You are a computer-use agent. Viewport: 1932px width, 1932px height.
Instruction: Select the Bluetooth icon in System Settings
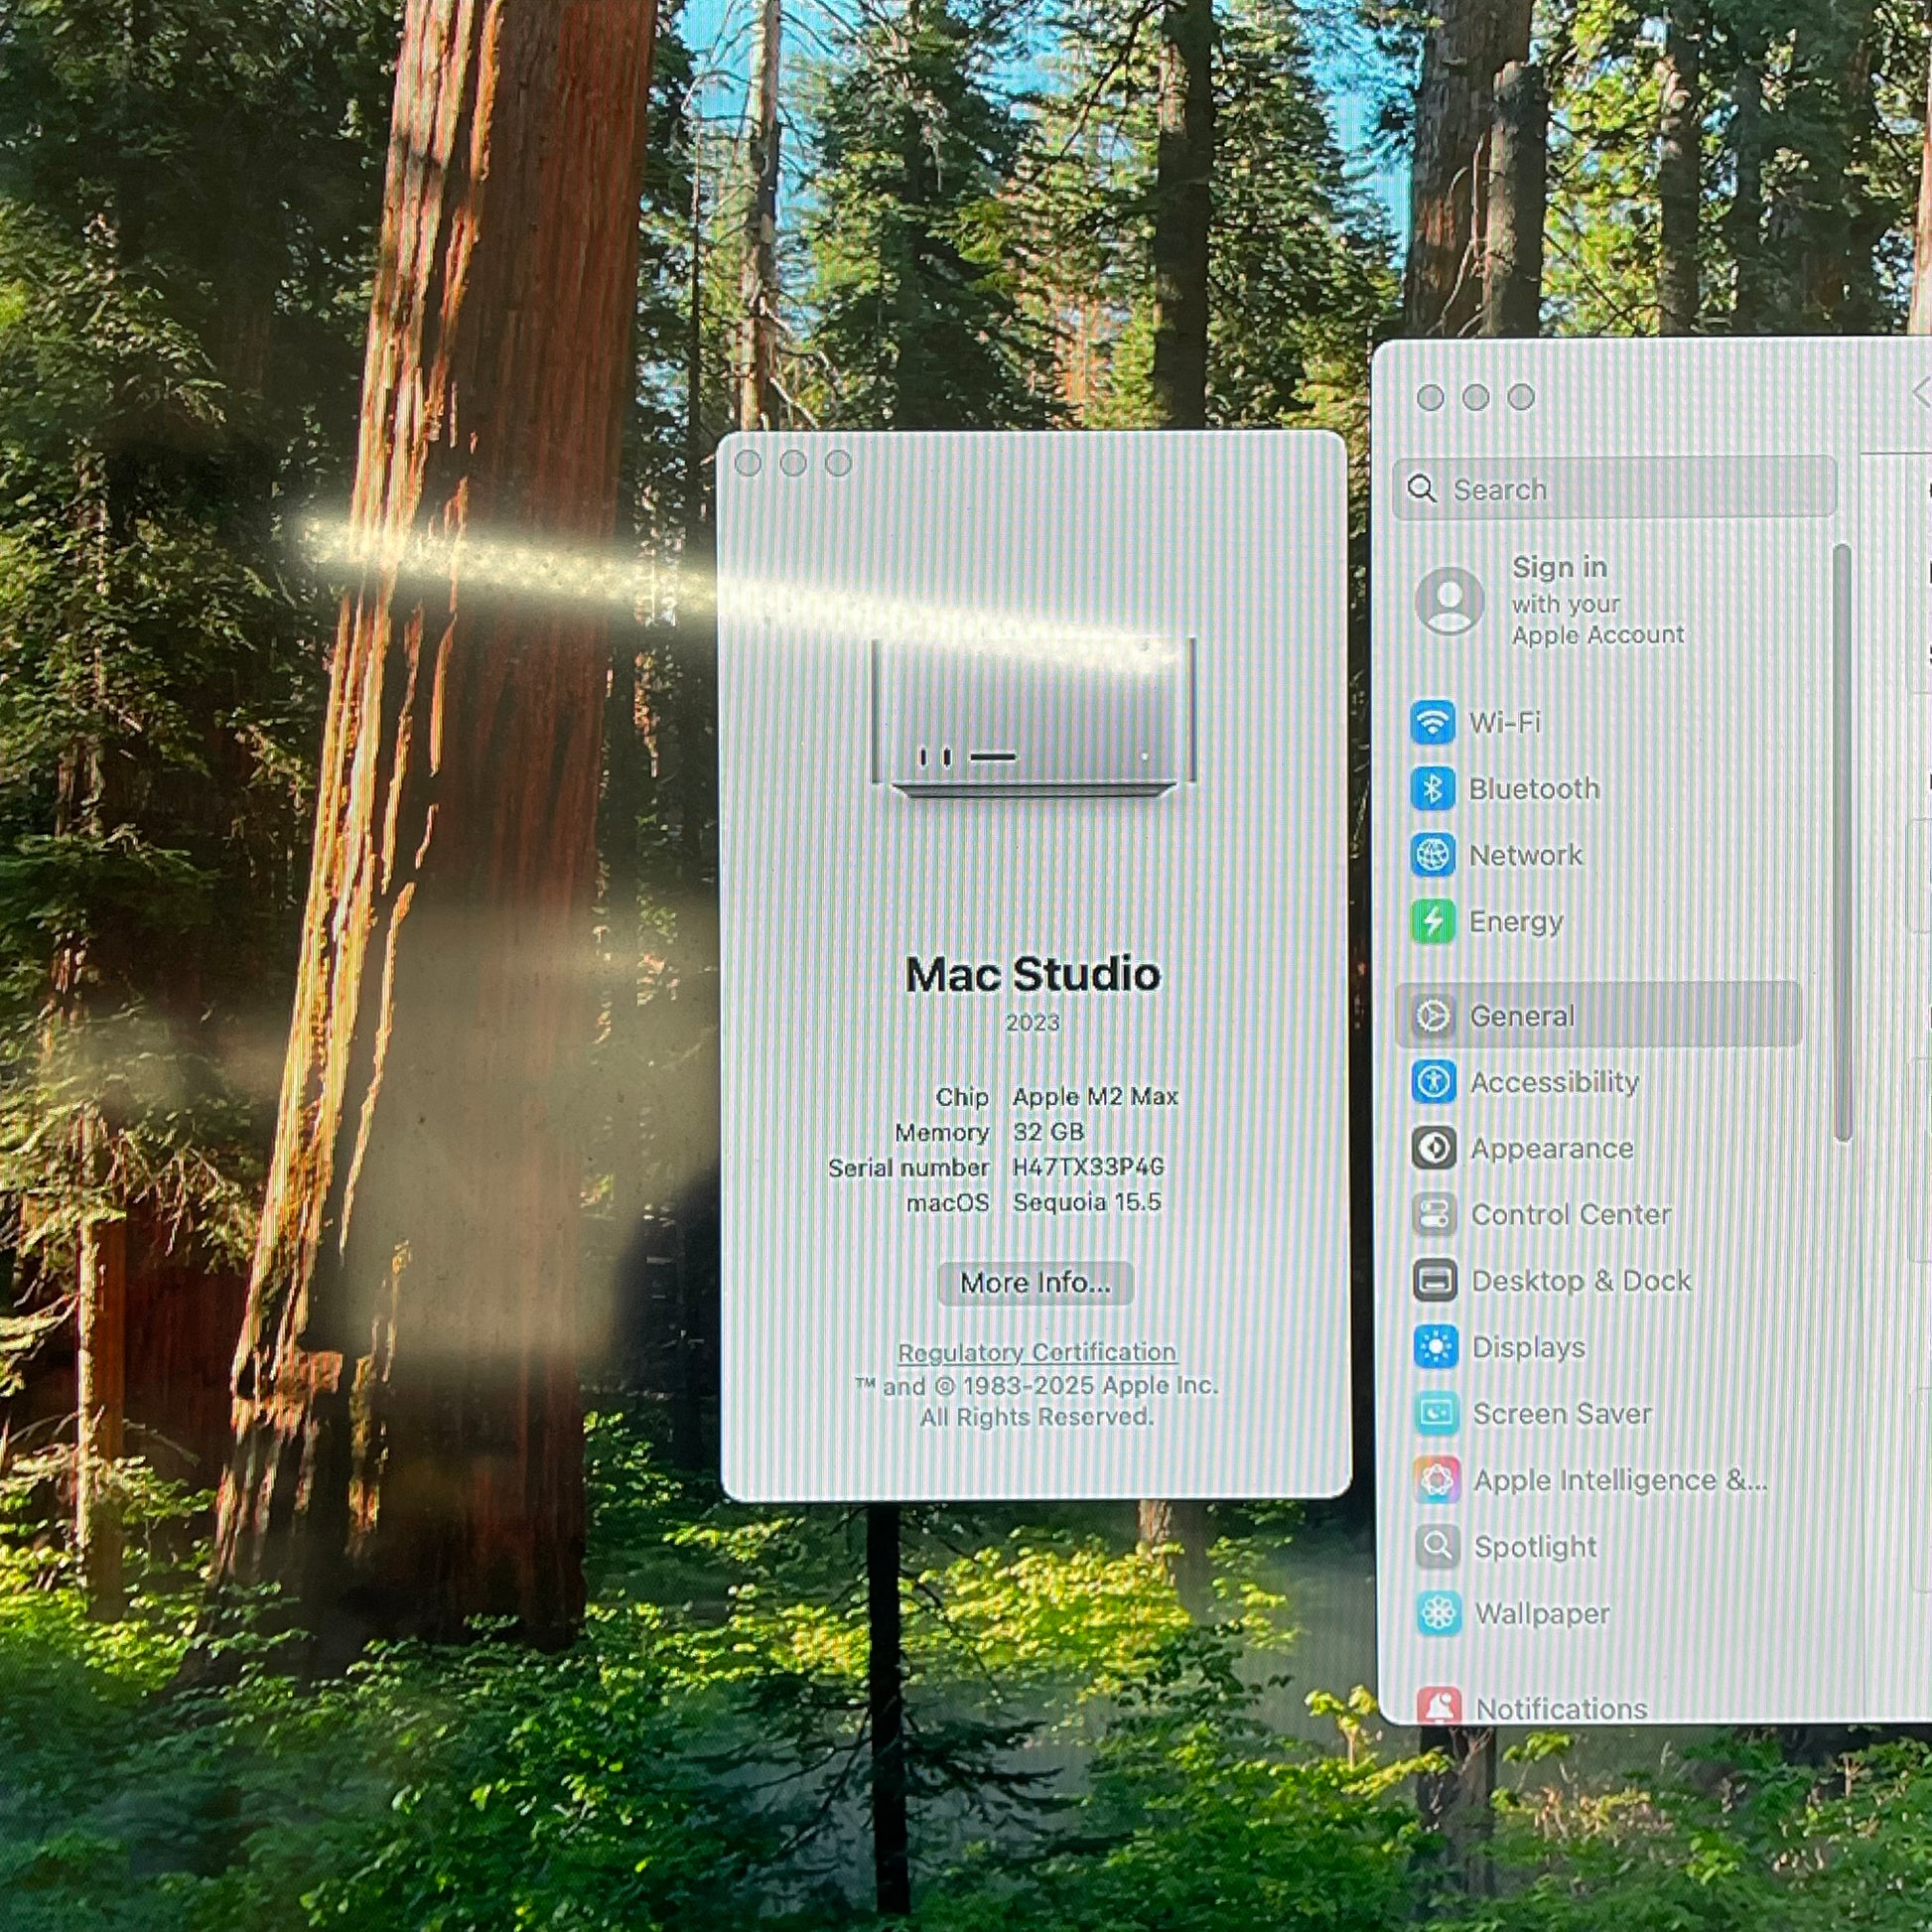[x=1432, y=789]
